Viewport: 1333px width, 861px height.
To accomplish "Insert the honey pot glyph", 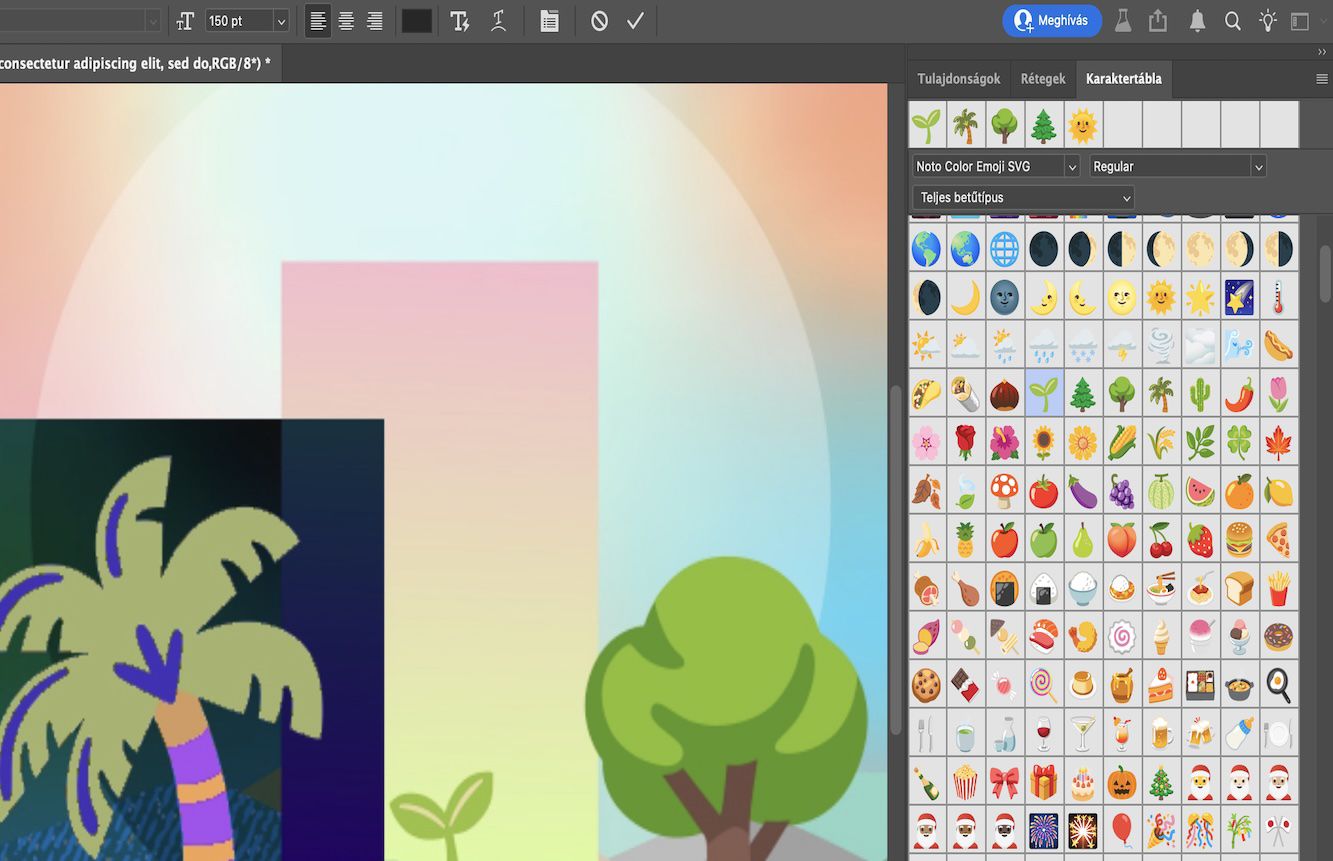I will tap(1122, 685).
